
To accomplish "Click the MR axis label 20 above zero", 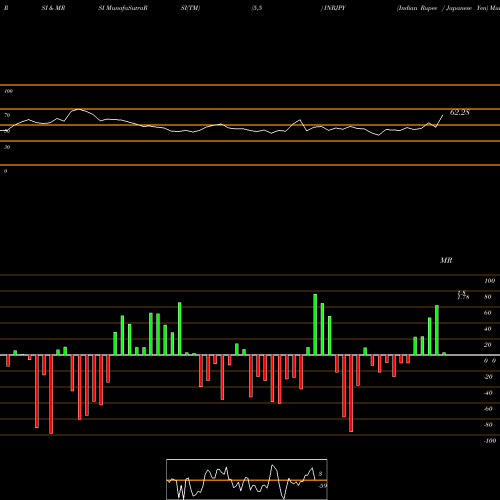I will (488, 345).
